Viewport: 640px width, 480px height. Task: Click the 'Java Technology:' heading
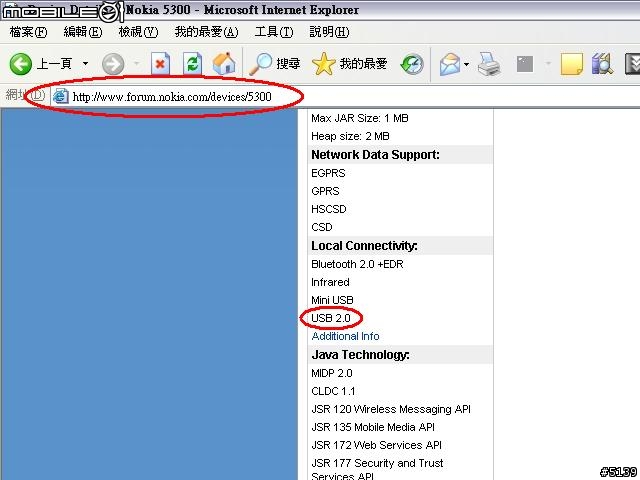pos(360,355)
